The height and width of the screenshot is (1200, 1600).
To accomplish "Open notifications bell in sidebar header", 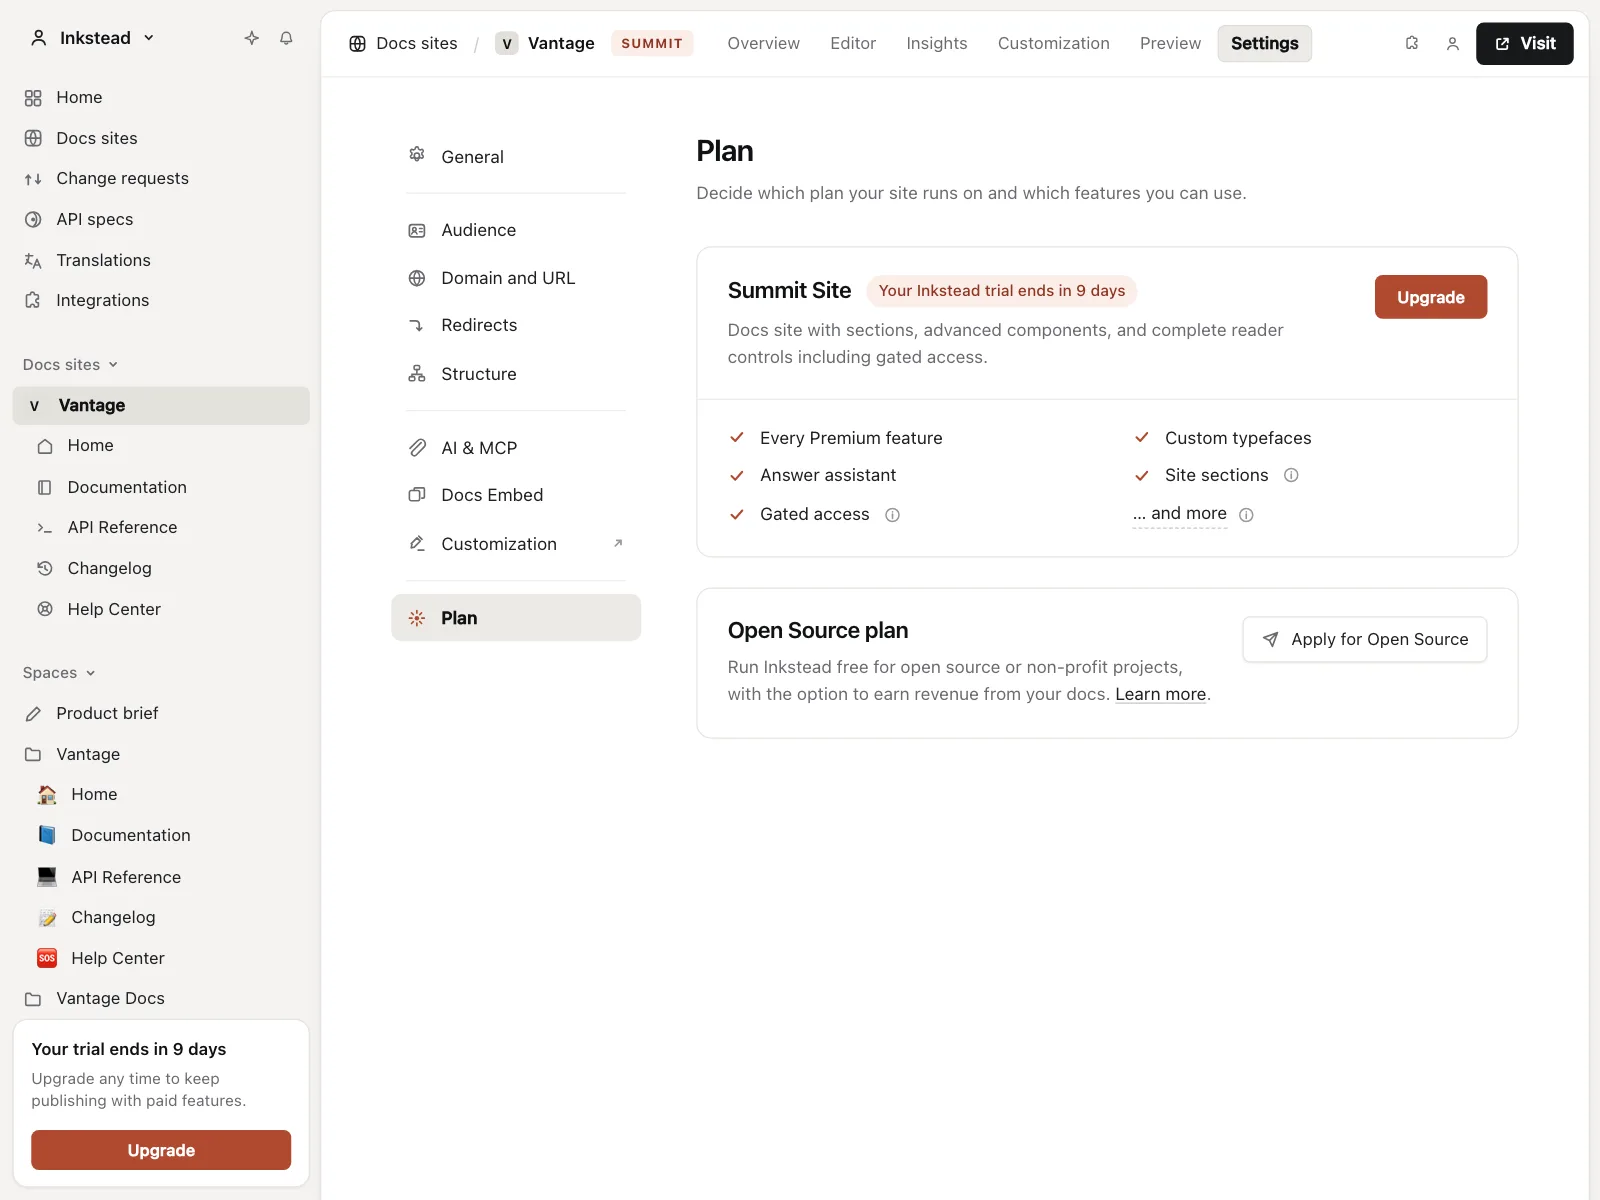I will click(x=286, y=38).
